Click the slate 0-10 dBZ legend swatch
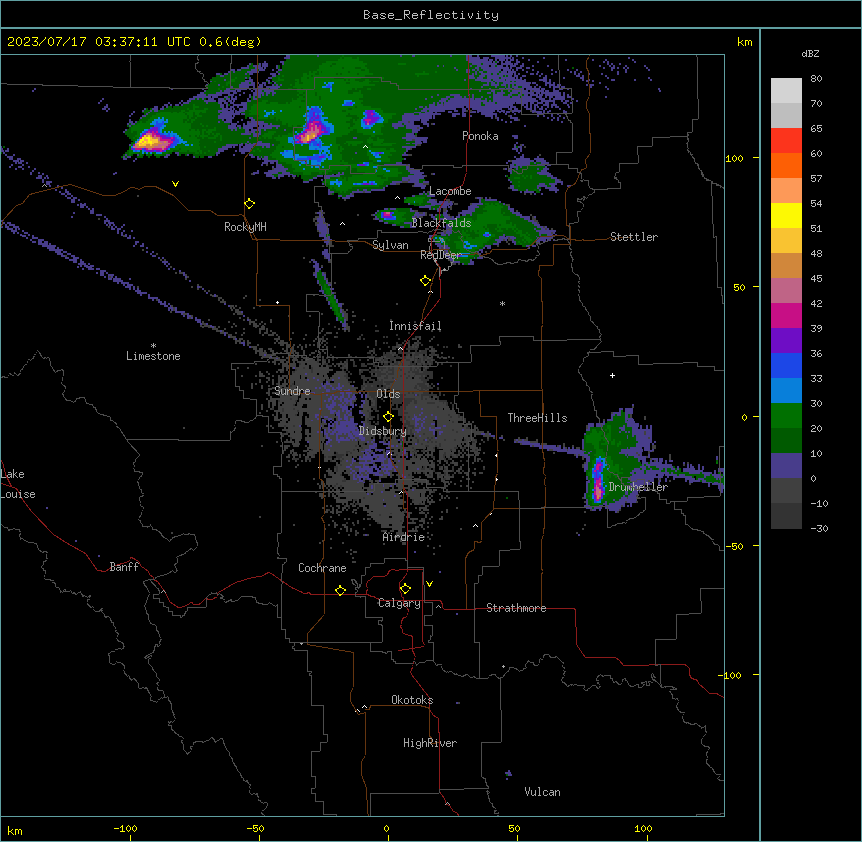 786,466
